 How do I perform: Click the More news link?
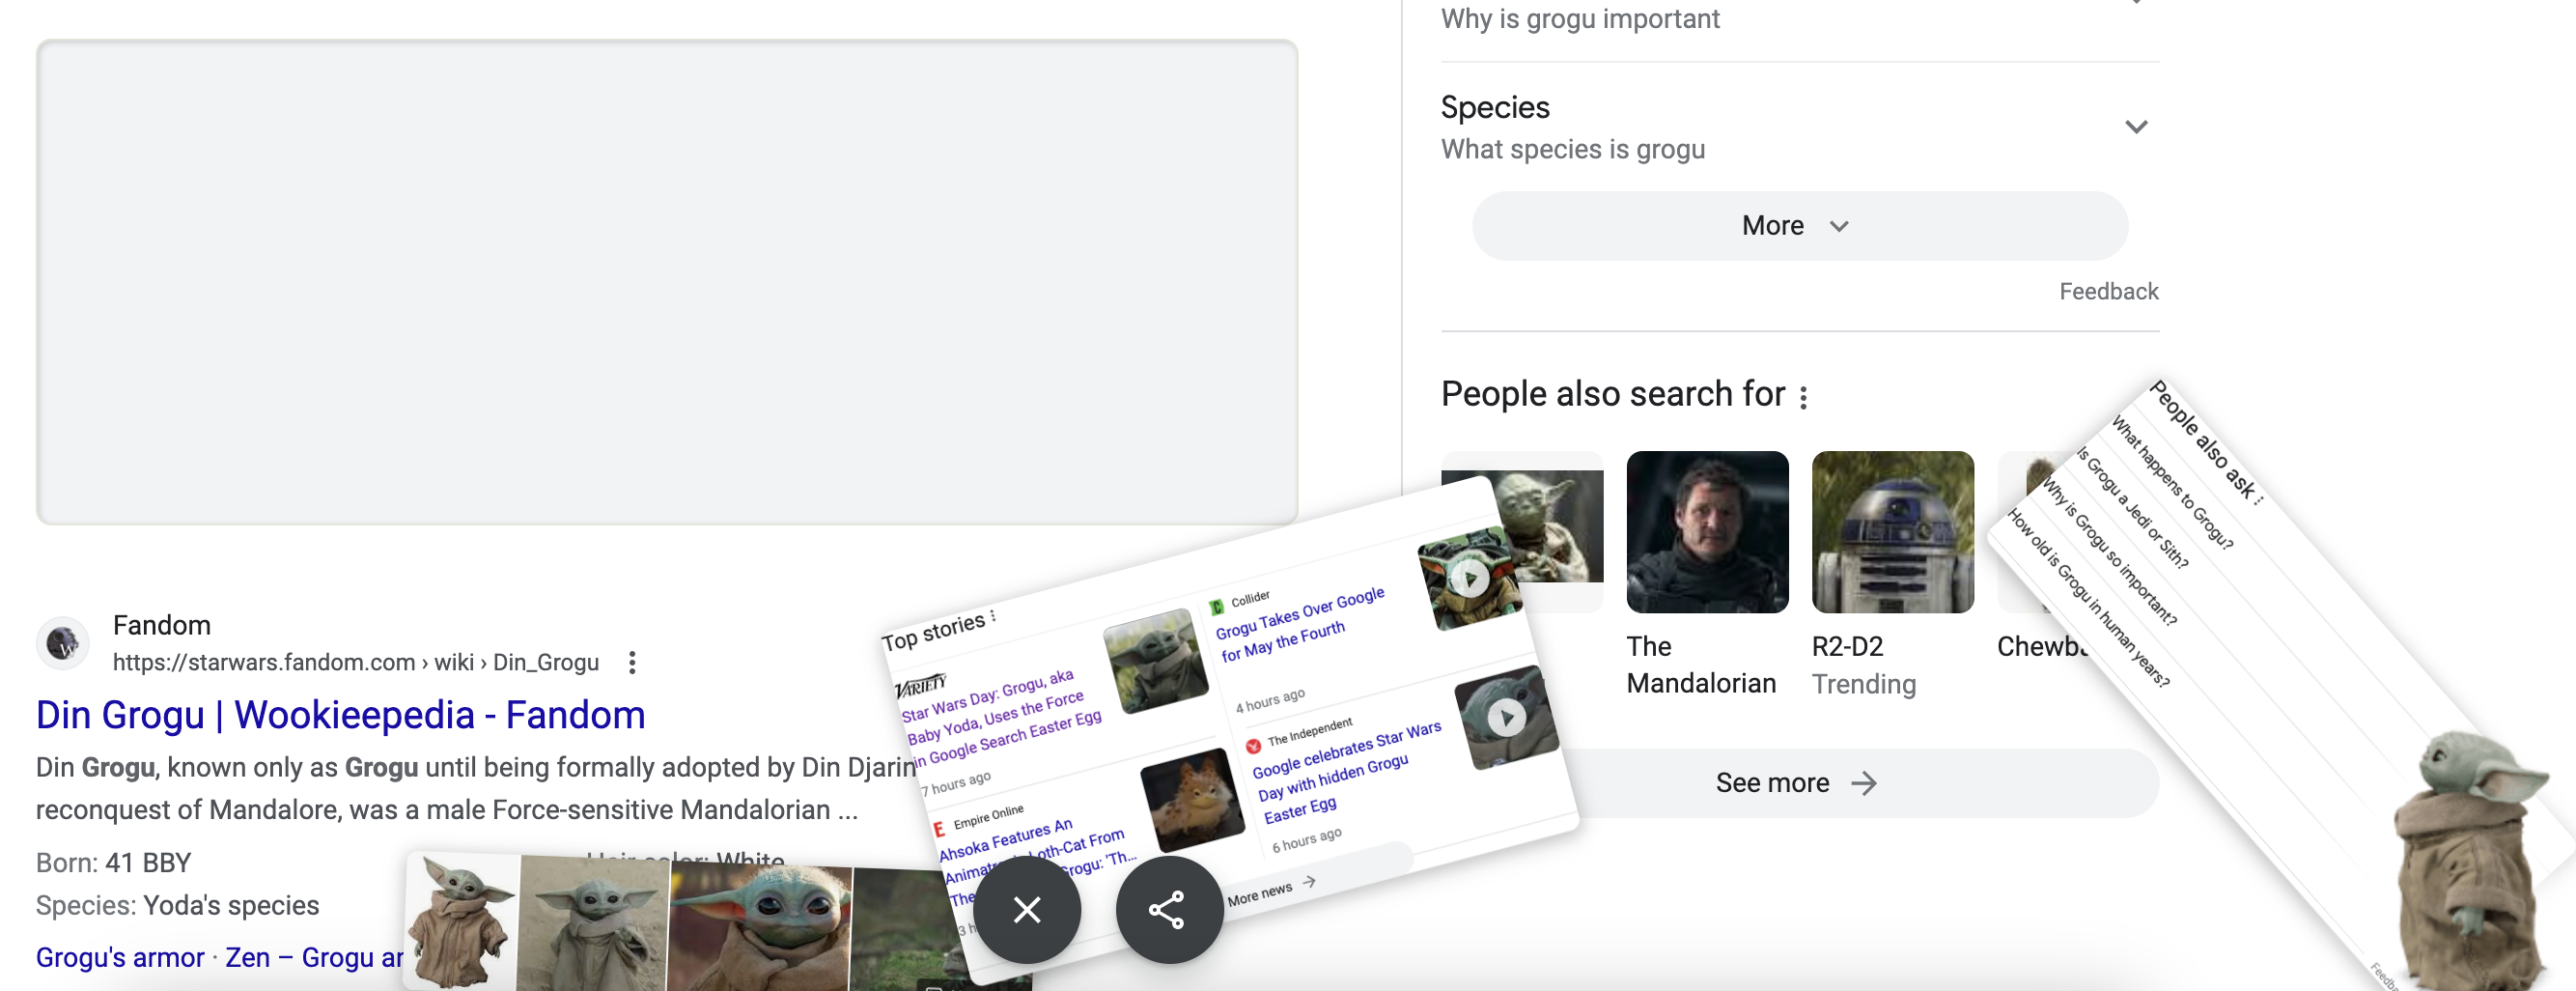pos(1270,892)
